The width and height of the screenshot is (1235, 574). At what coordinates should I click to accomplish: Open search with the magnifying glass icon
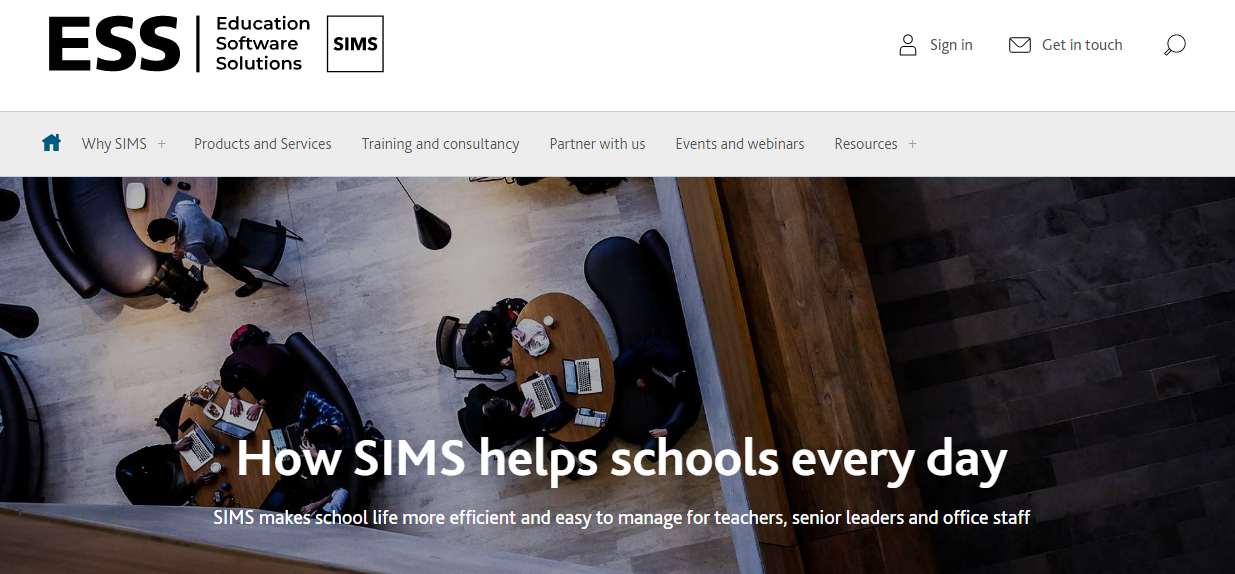tap(1175, 45)
